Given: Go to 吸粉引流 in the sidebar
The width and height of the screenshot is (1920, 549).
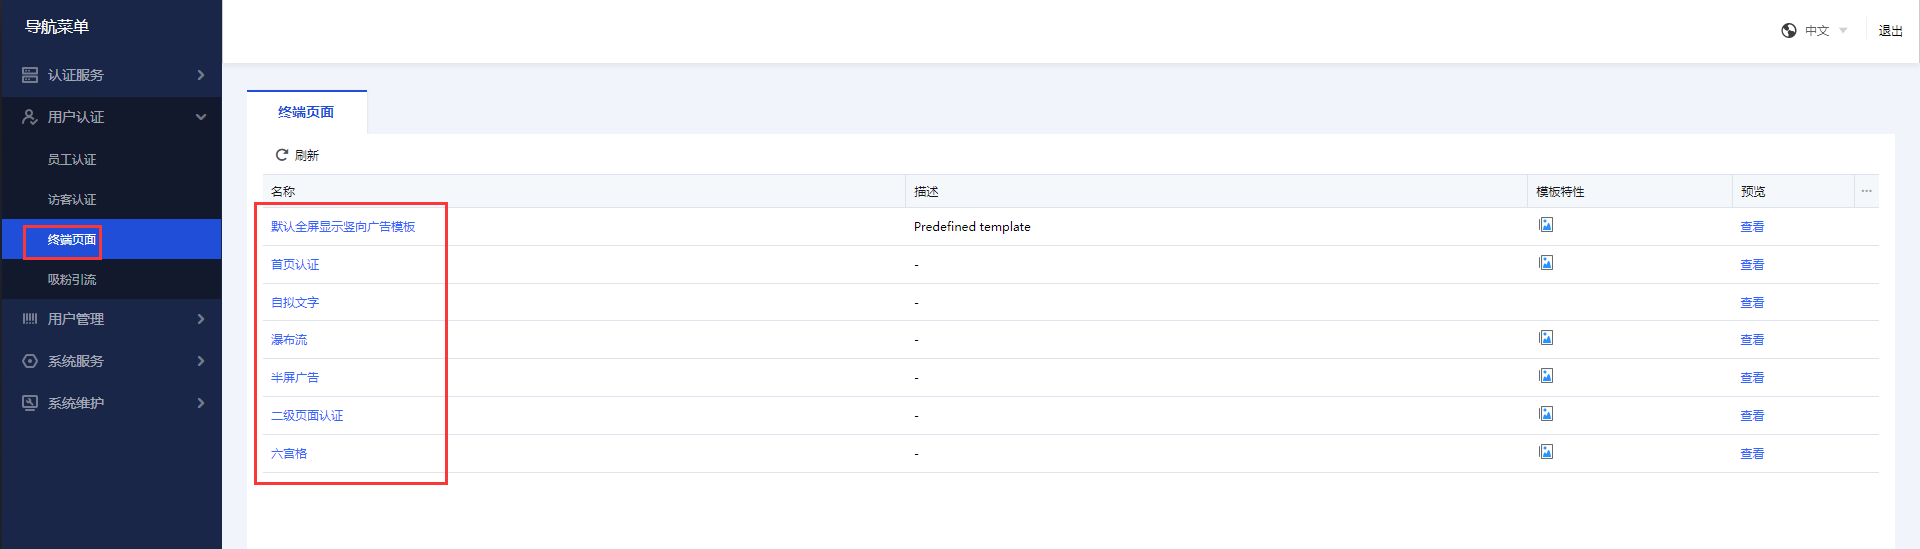Looking at the screenshot, I should (72, 280).
